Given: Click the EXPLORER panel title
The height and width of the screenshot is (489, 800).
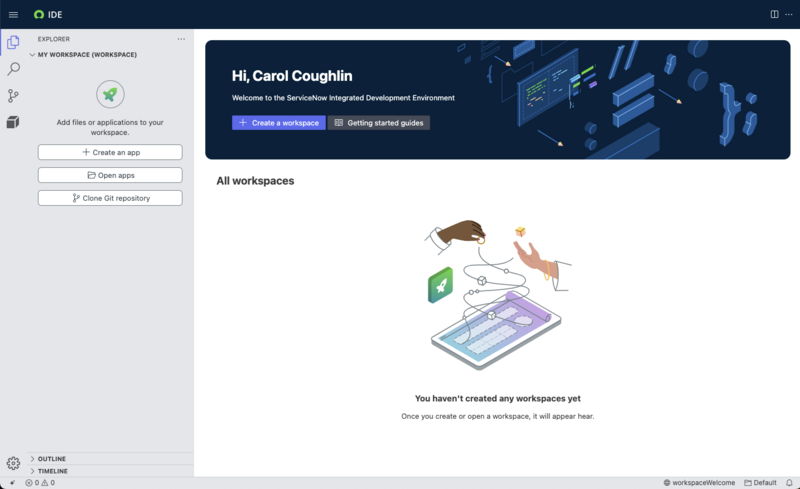Looking at the screenshot, I should [54, 39].
